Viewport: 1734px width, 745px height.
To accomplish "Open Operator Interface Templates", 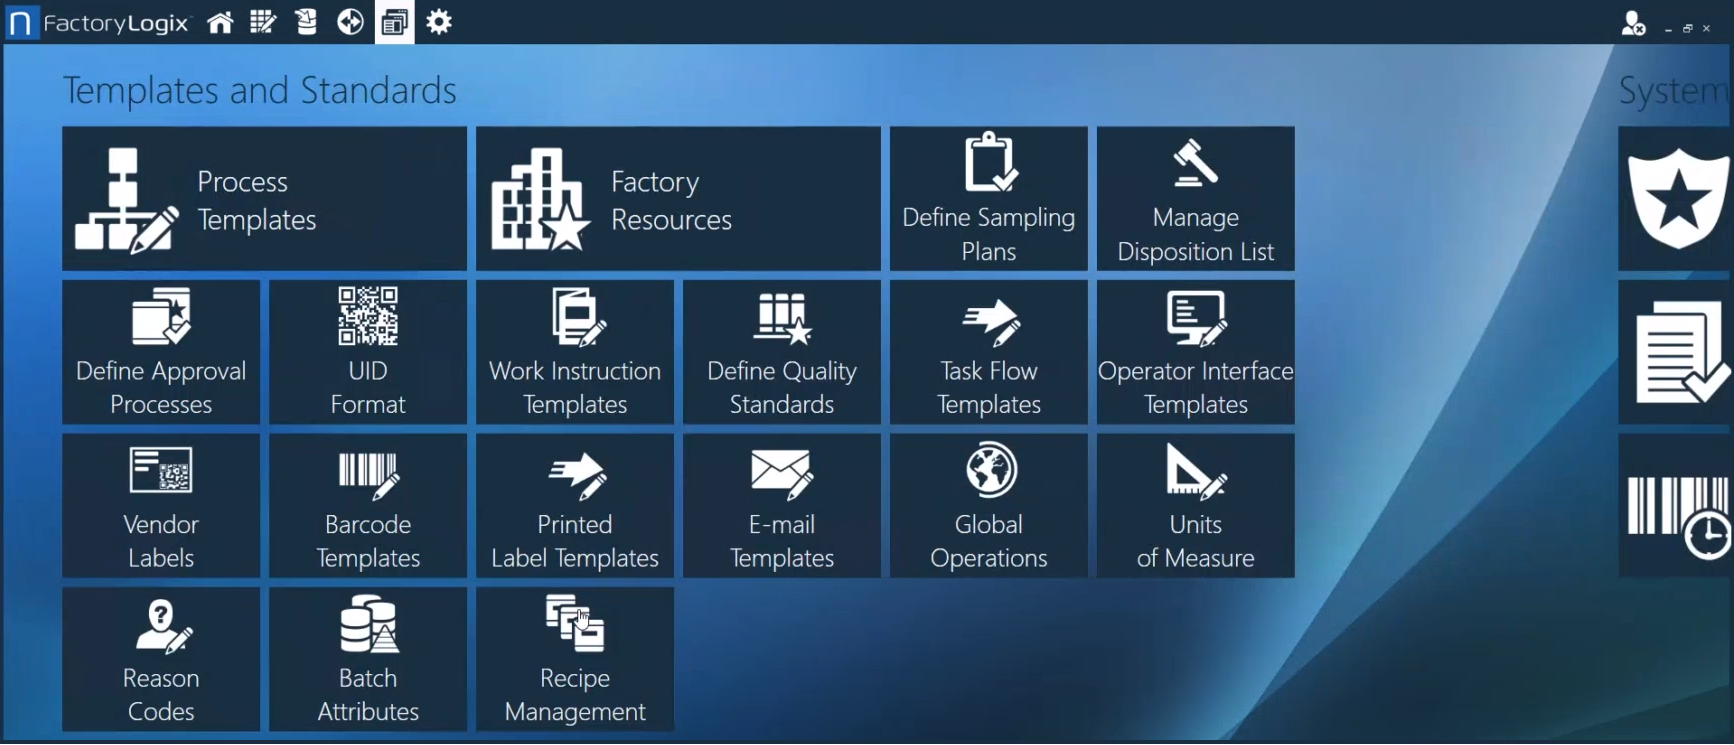I will [x=1195, y=352].
